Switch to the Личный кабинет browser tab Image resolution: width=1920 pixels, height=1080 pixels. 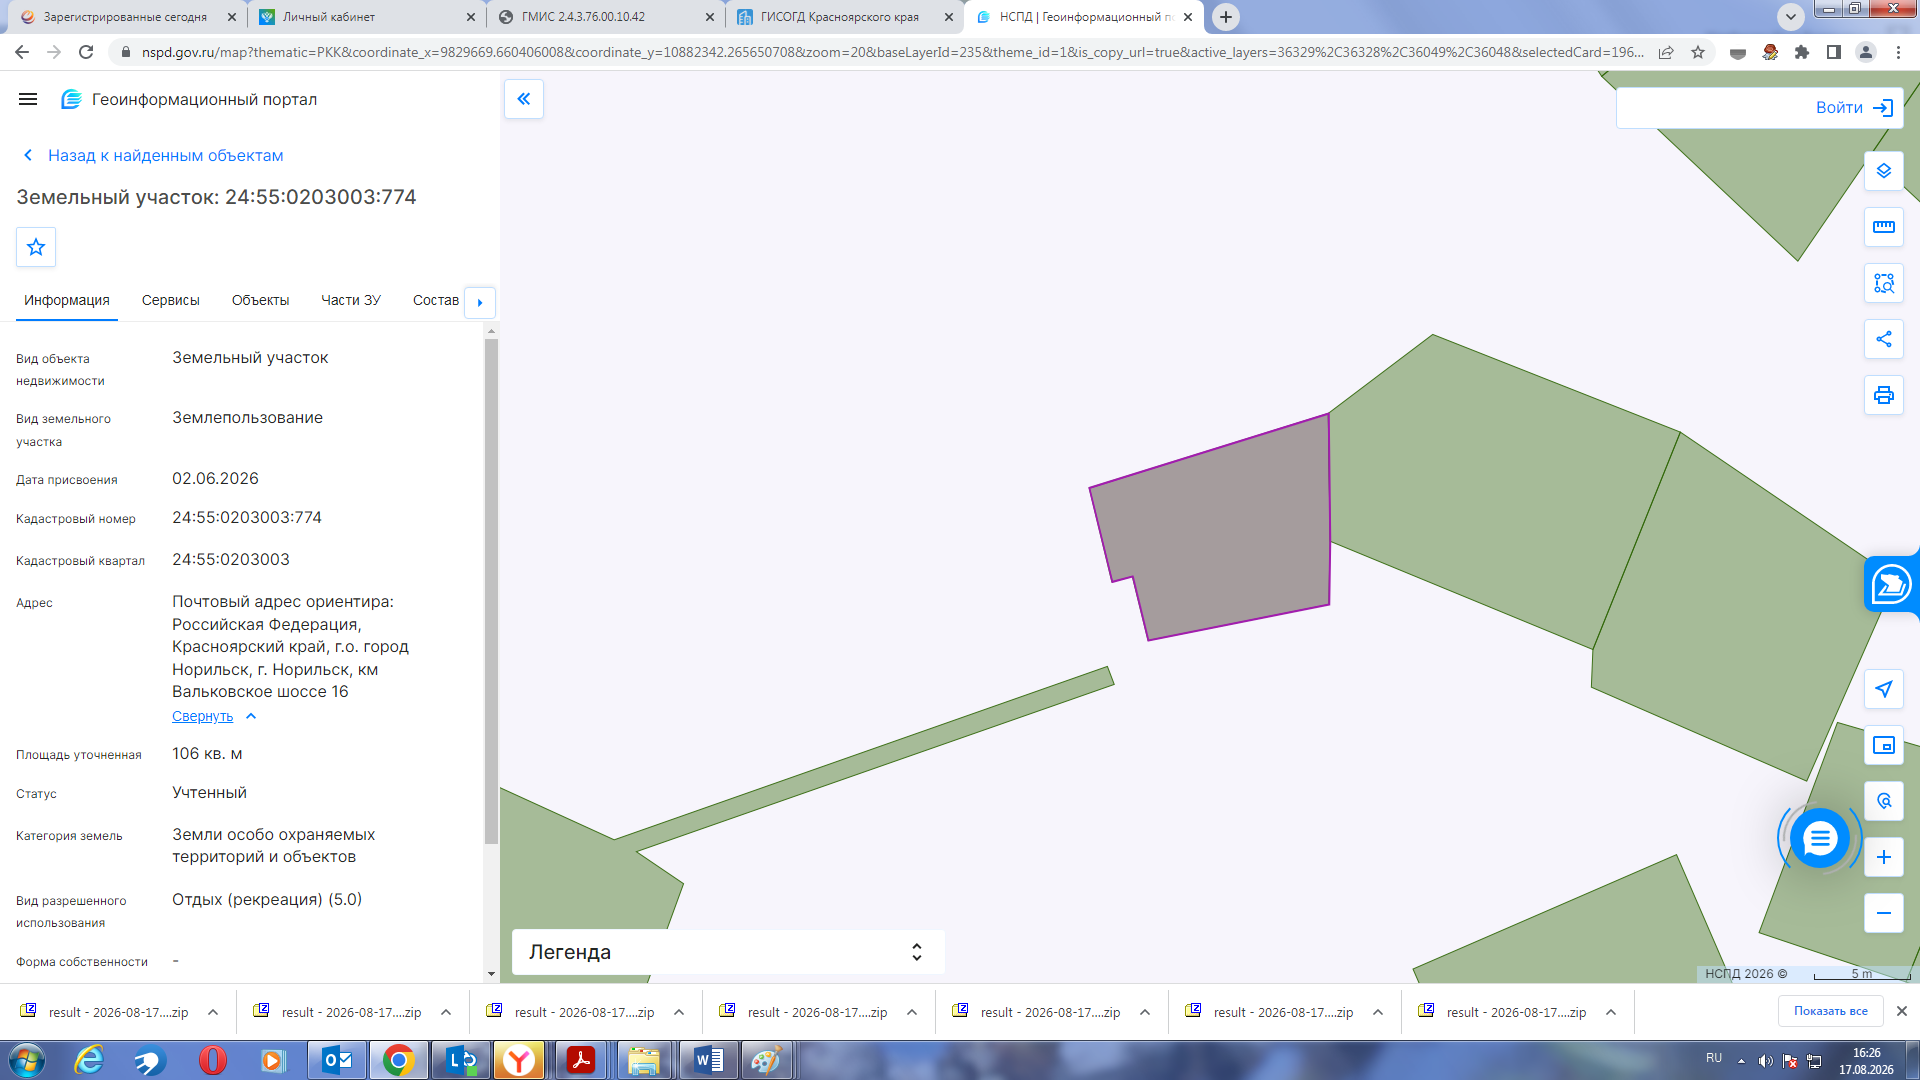click(366, 17)
